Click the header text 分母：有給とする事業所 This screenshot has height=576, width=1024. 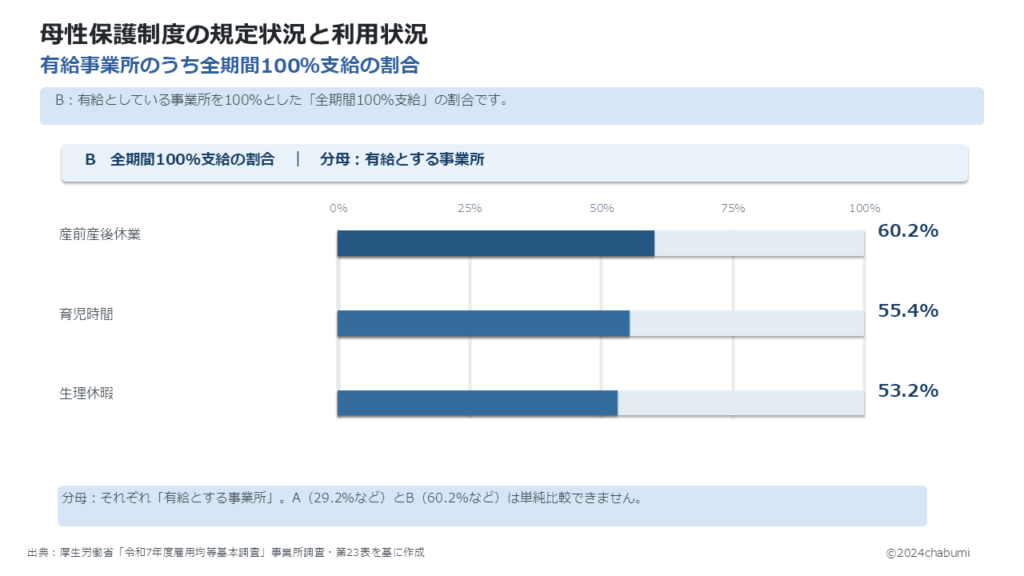(x=402, y=159)
